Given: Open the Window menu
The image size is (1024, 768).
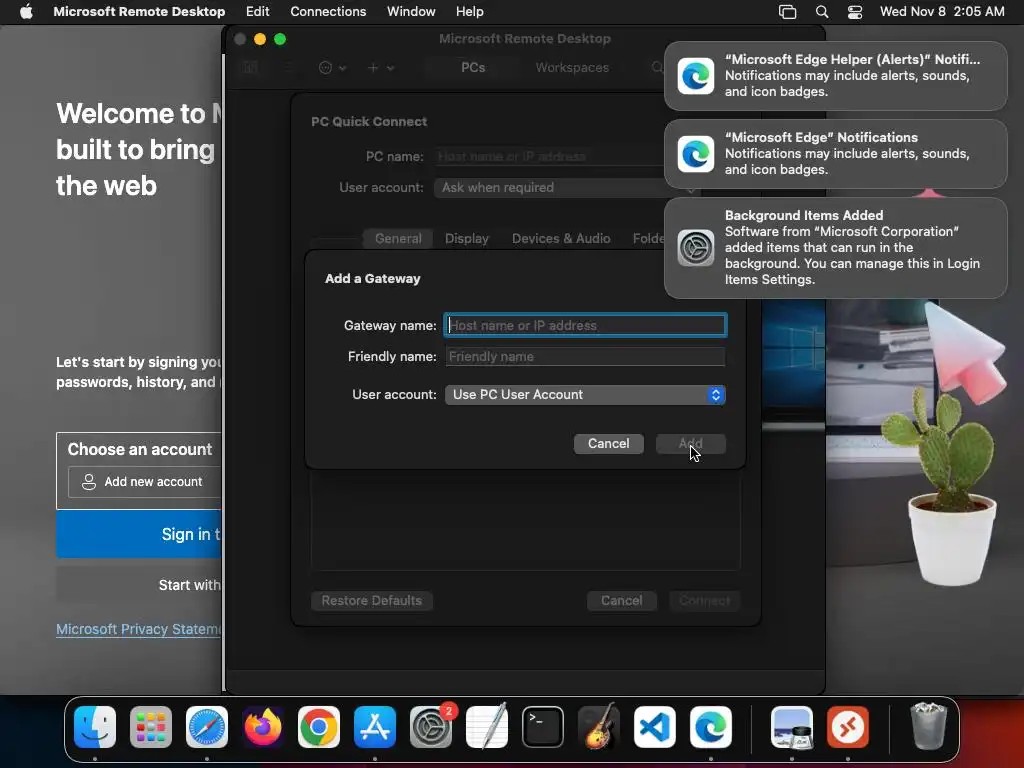Looking at the screenshot, I should pyautogui.click(x=411, y=12).
